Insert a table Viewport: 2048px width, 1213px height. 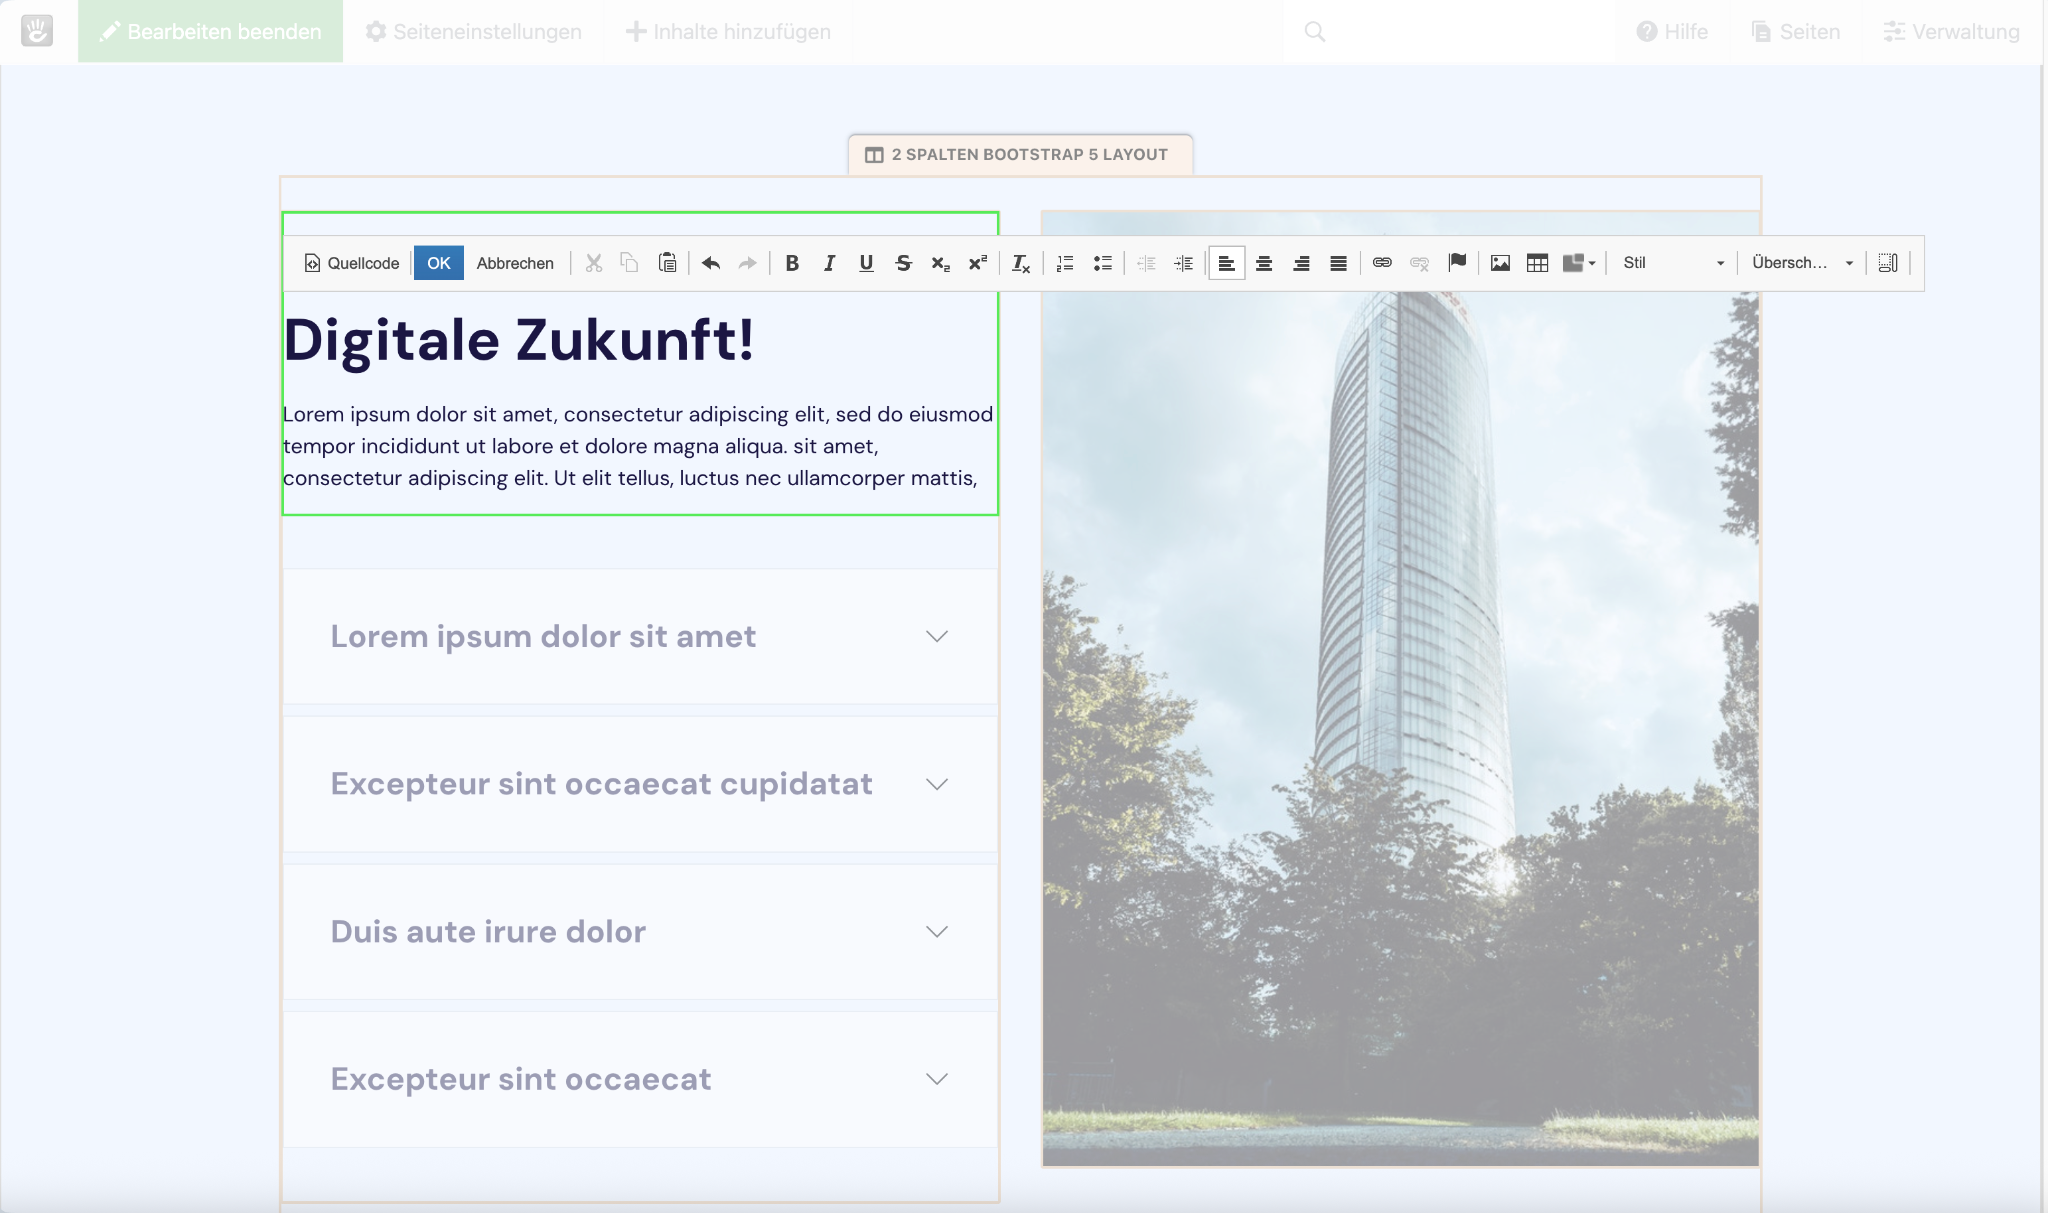(1537, 263)
